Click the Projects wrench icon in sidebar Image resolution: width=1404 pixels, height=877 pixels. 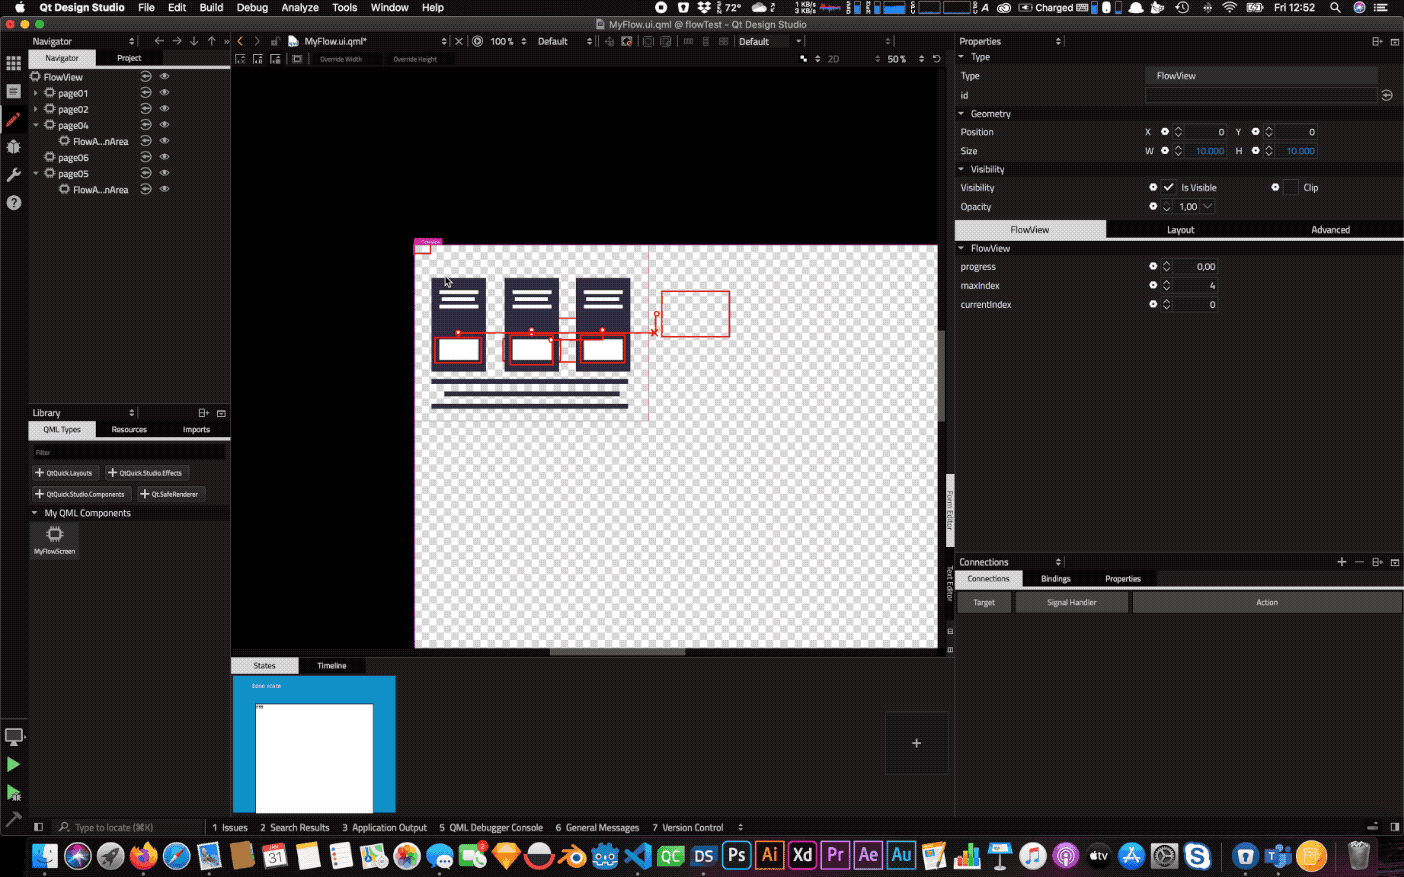coord(13,175)
